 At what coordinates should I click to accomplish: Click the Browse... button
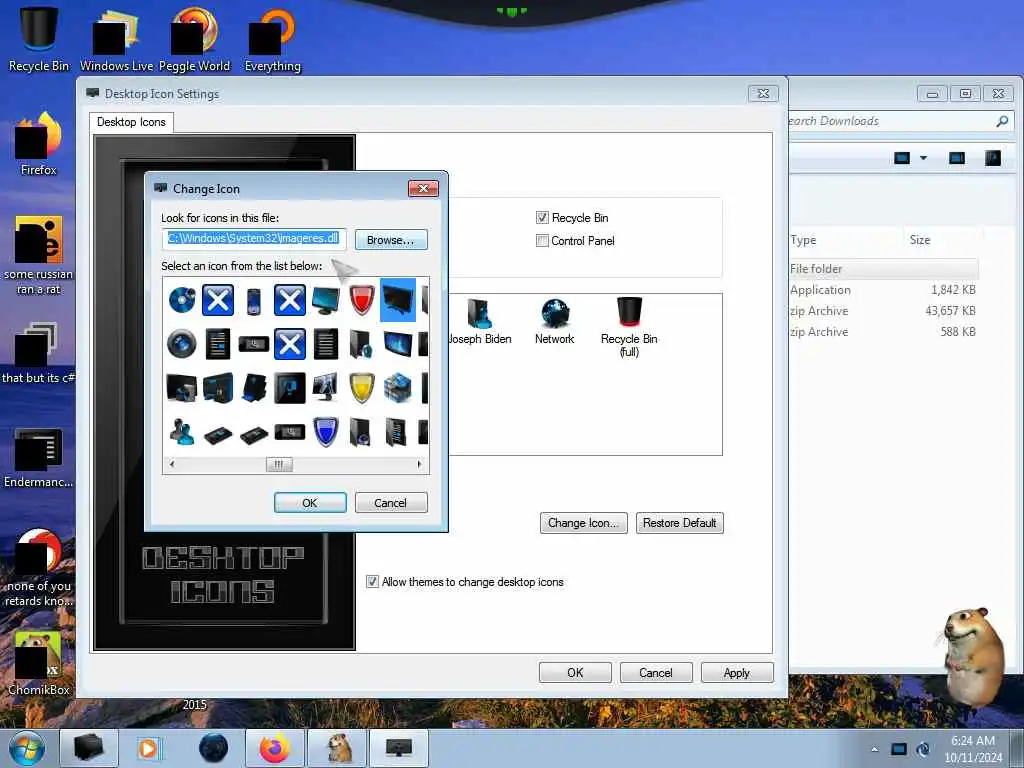pyautogui.click(x=391, y=240)
